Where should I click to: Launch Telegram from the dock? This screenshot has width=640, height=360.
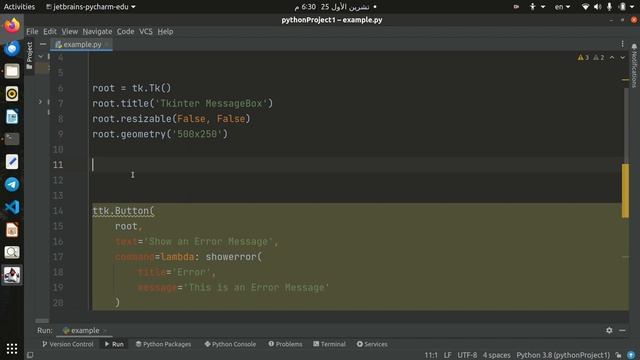pyautogui.click(x=12, y=184)
